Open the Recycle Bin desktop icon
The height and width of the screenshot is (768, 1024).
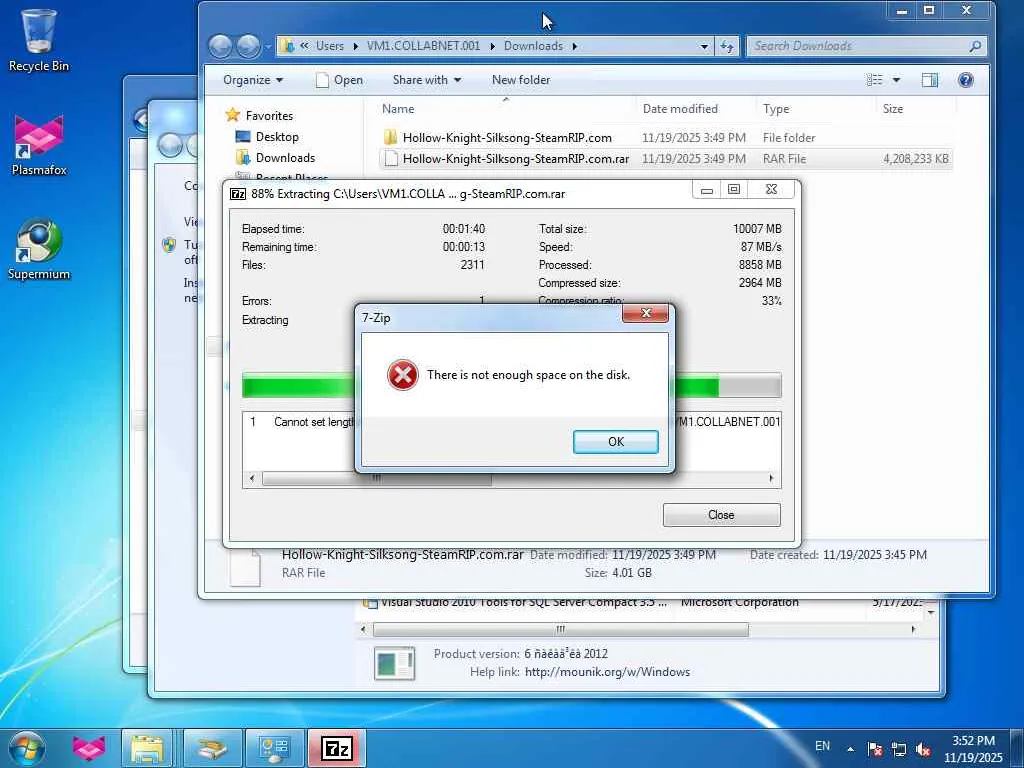[x=39, y=39]
